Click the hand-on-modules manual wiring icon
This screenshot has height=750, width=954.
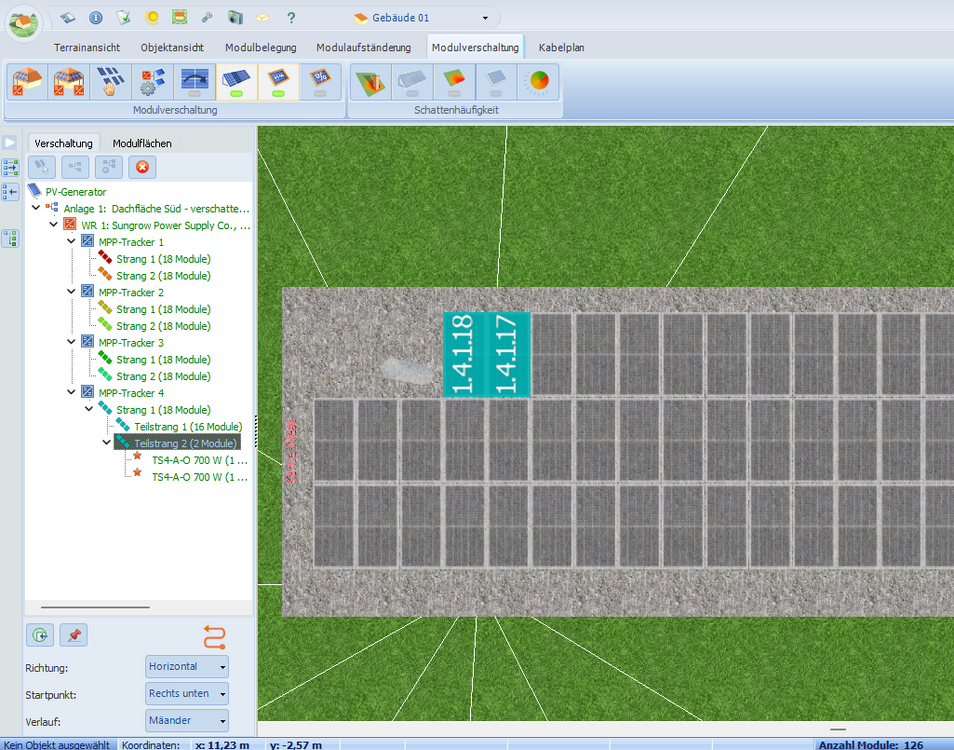click(x=110, y=82)
